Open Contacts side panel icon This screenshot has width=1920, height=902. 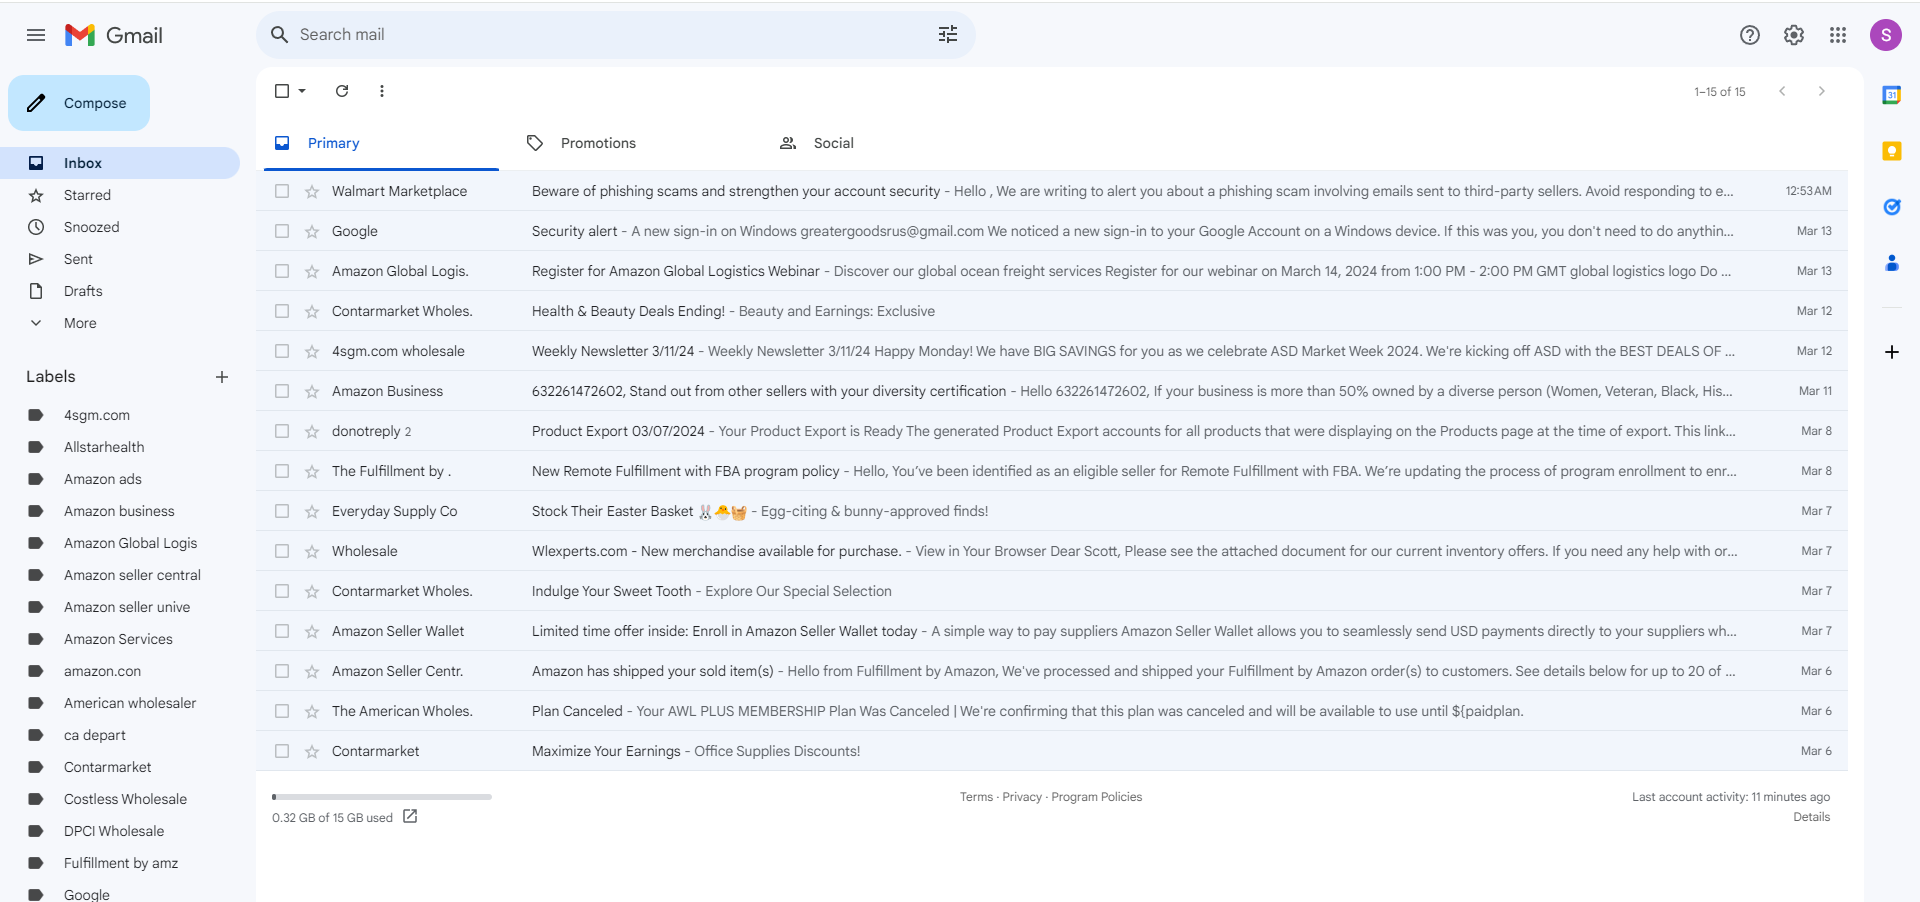(x=1892, y=263)
